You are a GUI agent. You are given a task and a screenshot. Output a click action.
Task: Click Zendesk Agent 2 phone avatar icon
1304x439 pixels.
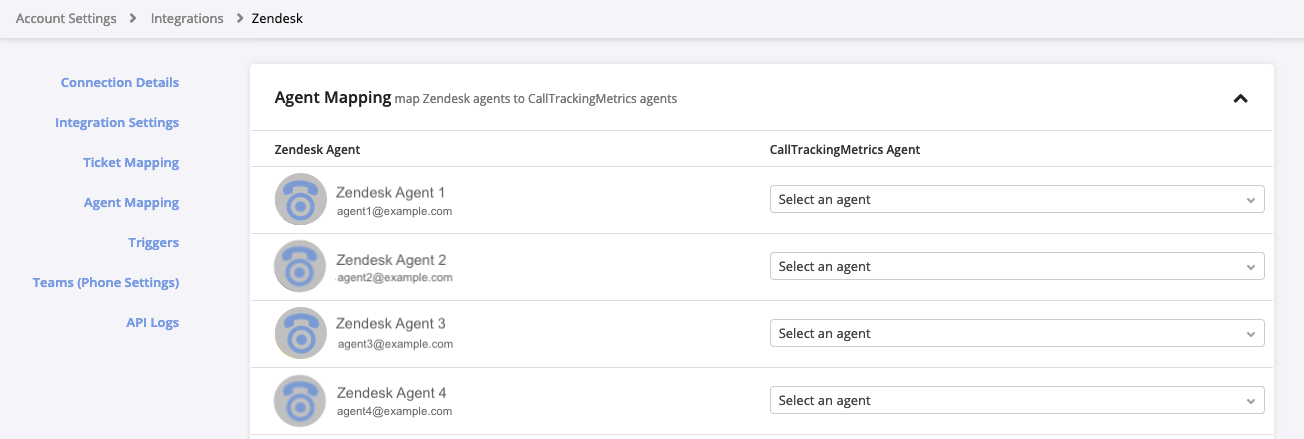[300, 267]
